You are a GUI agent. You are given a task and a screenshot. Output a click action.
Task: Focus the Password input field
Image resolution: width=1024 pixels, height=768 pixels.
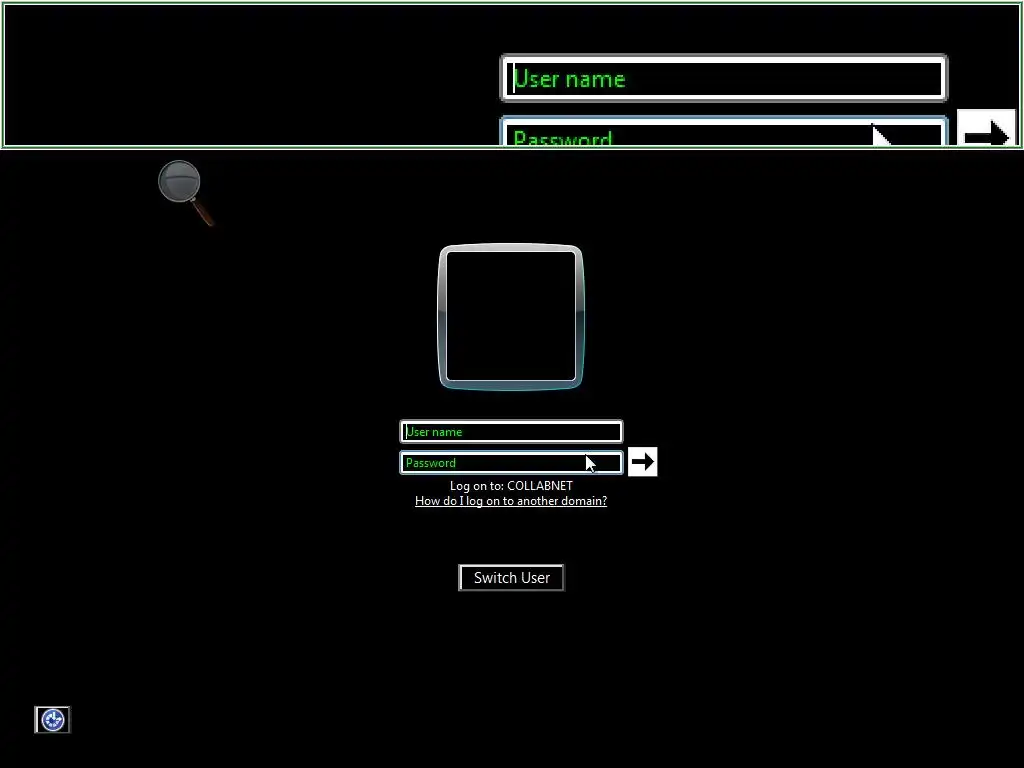tap(511, 462)
